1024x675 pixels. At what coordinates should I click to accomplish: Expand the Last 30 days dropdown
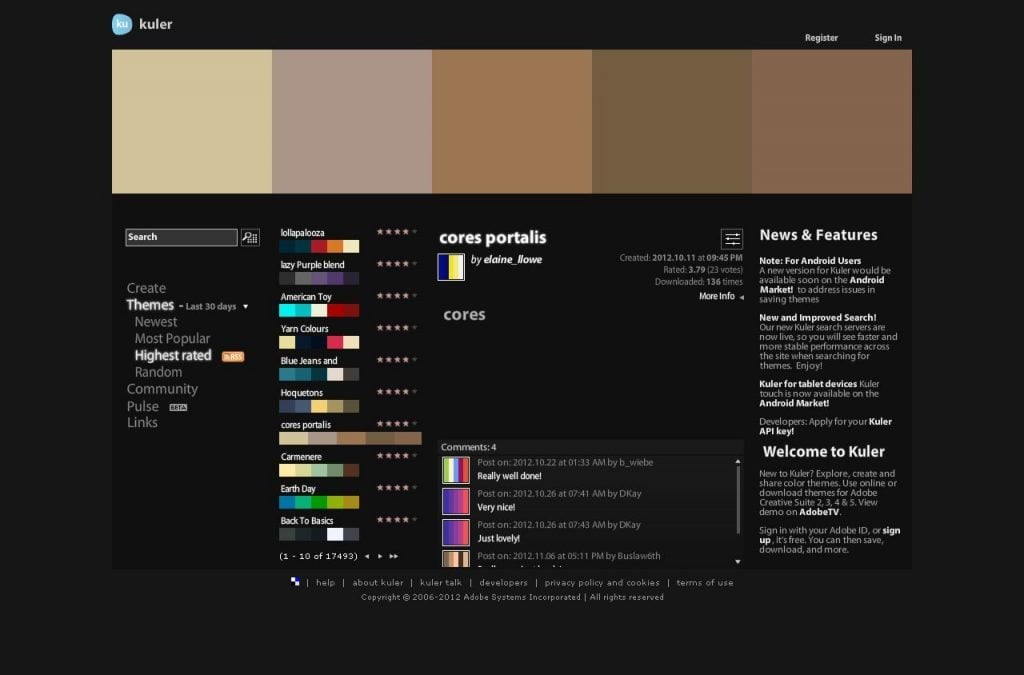246,307
